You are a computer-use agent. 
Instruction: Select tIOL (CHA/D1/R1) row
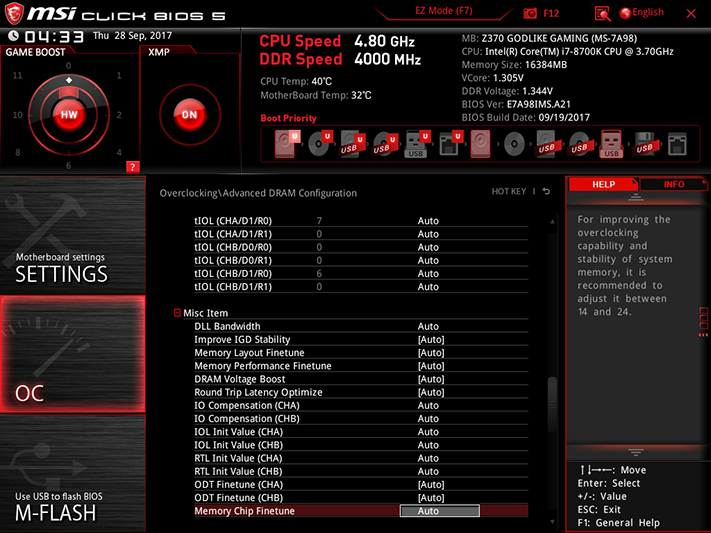pyautogui.click(x=361, y=234)
